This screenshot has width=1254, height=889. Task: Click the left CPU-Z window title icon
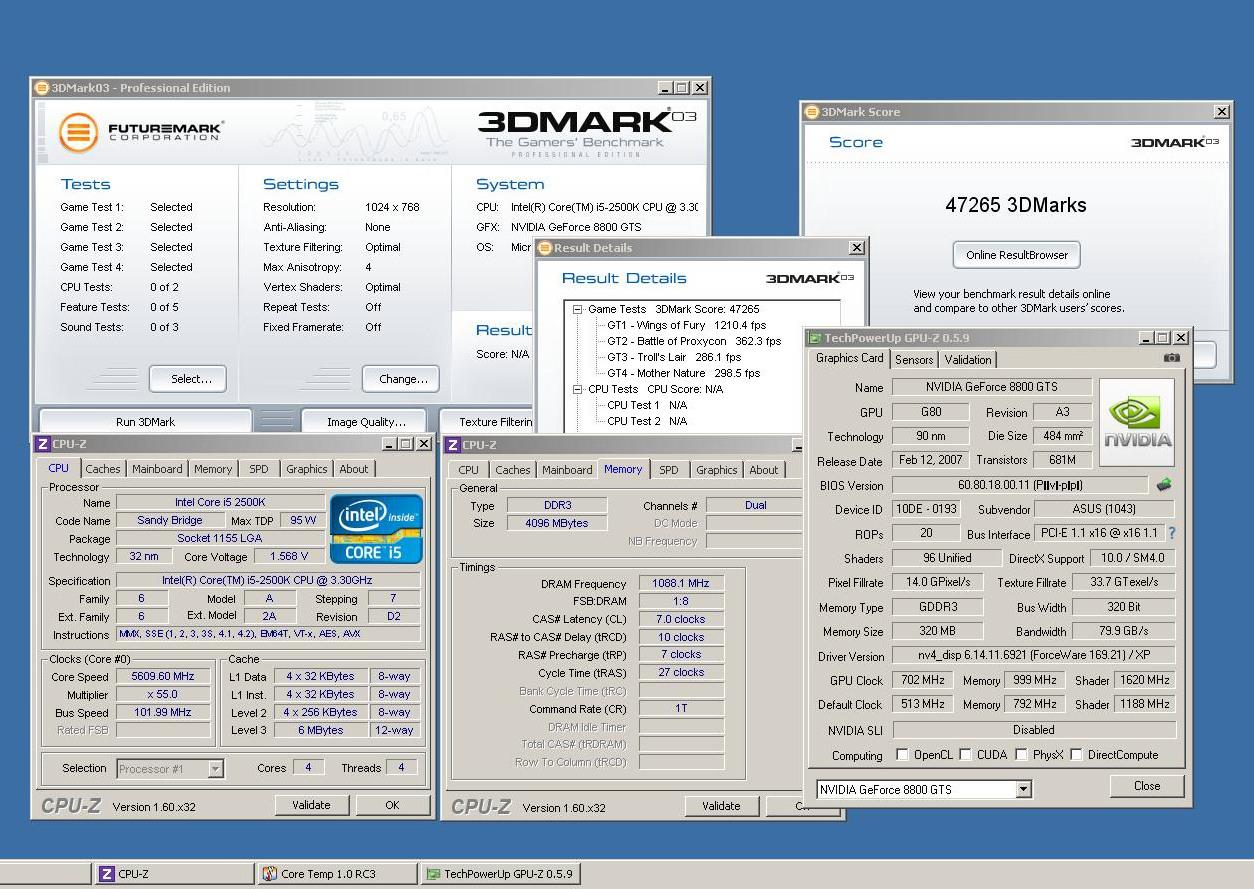point(42,444)
